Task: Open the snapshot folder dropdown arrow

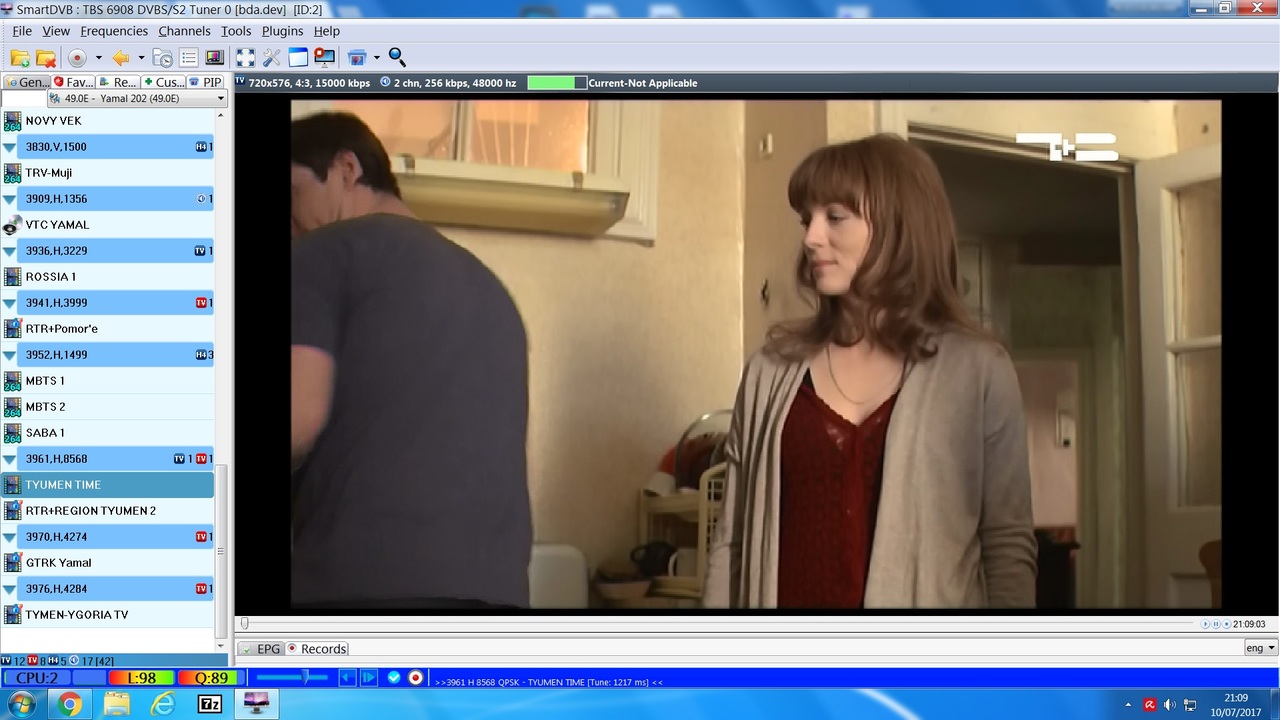Action: click(x=377, y=58)
